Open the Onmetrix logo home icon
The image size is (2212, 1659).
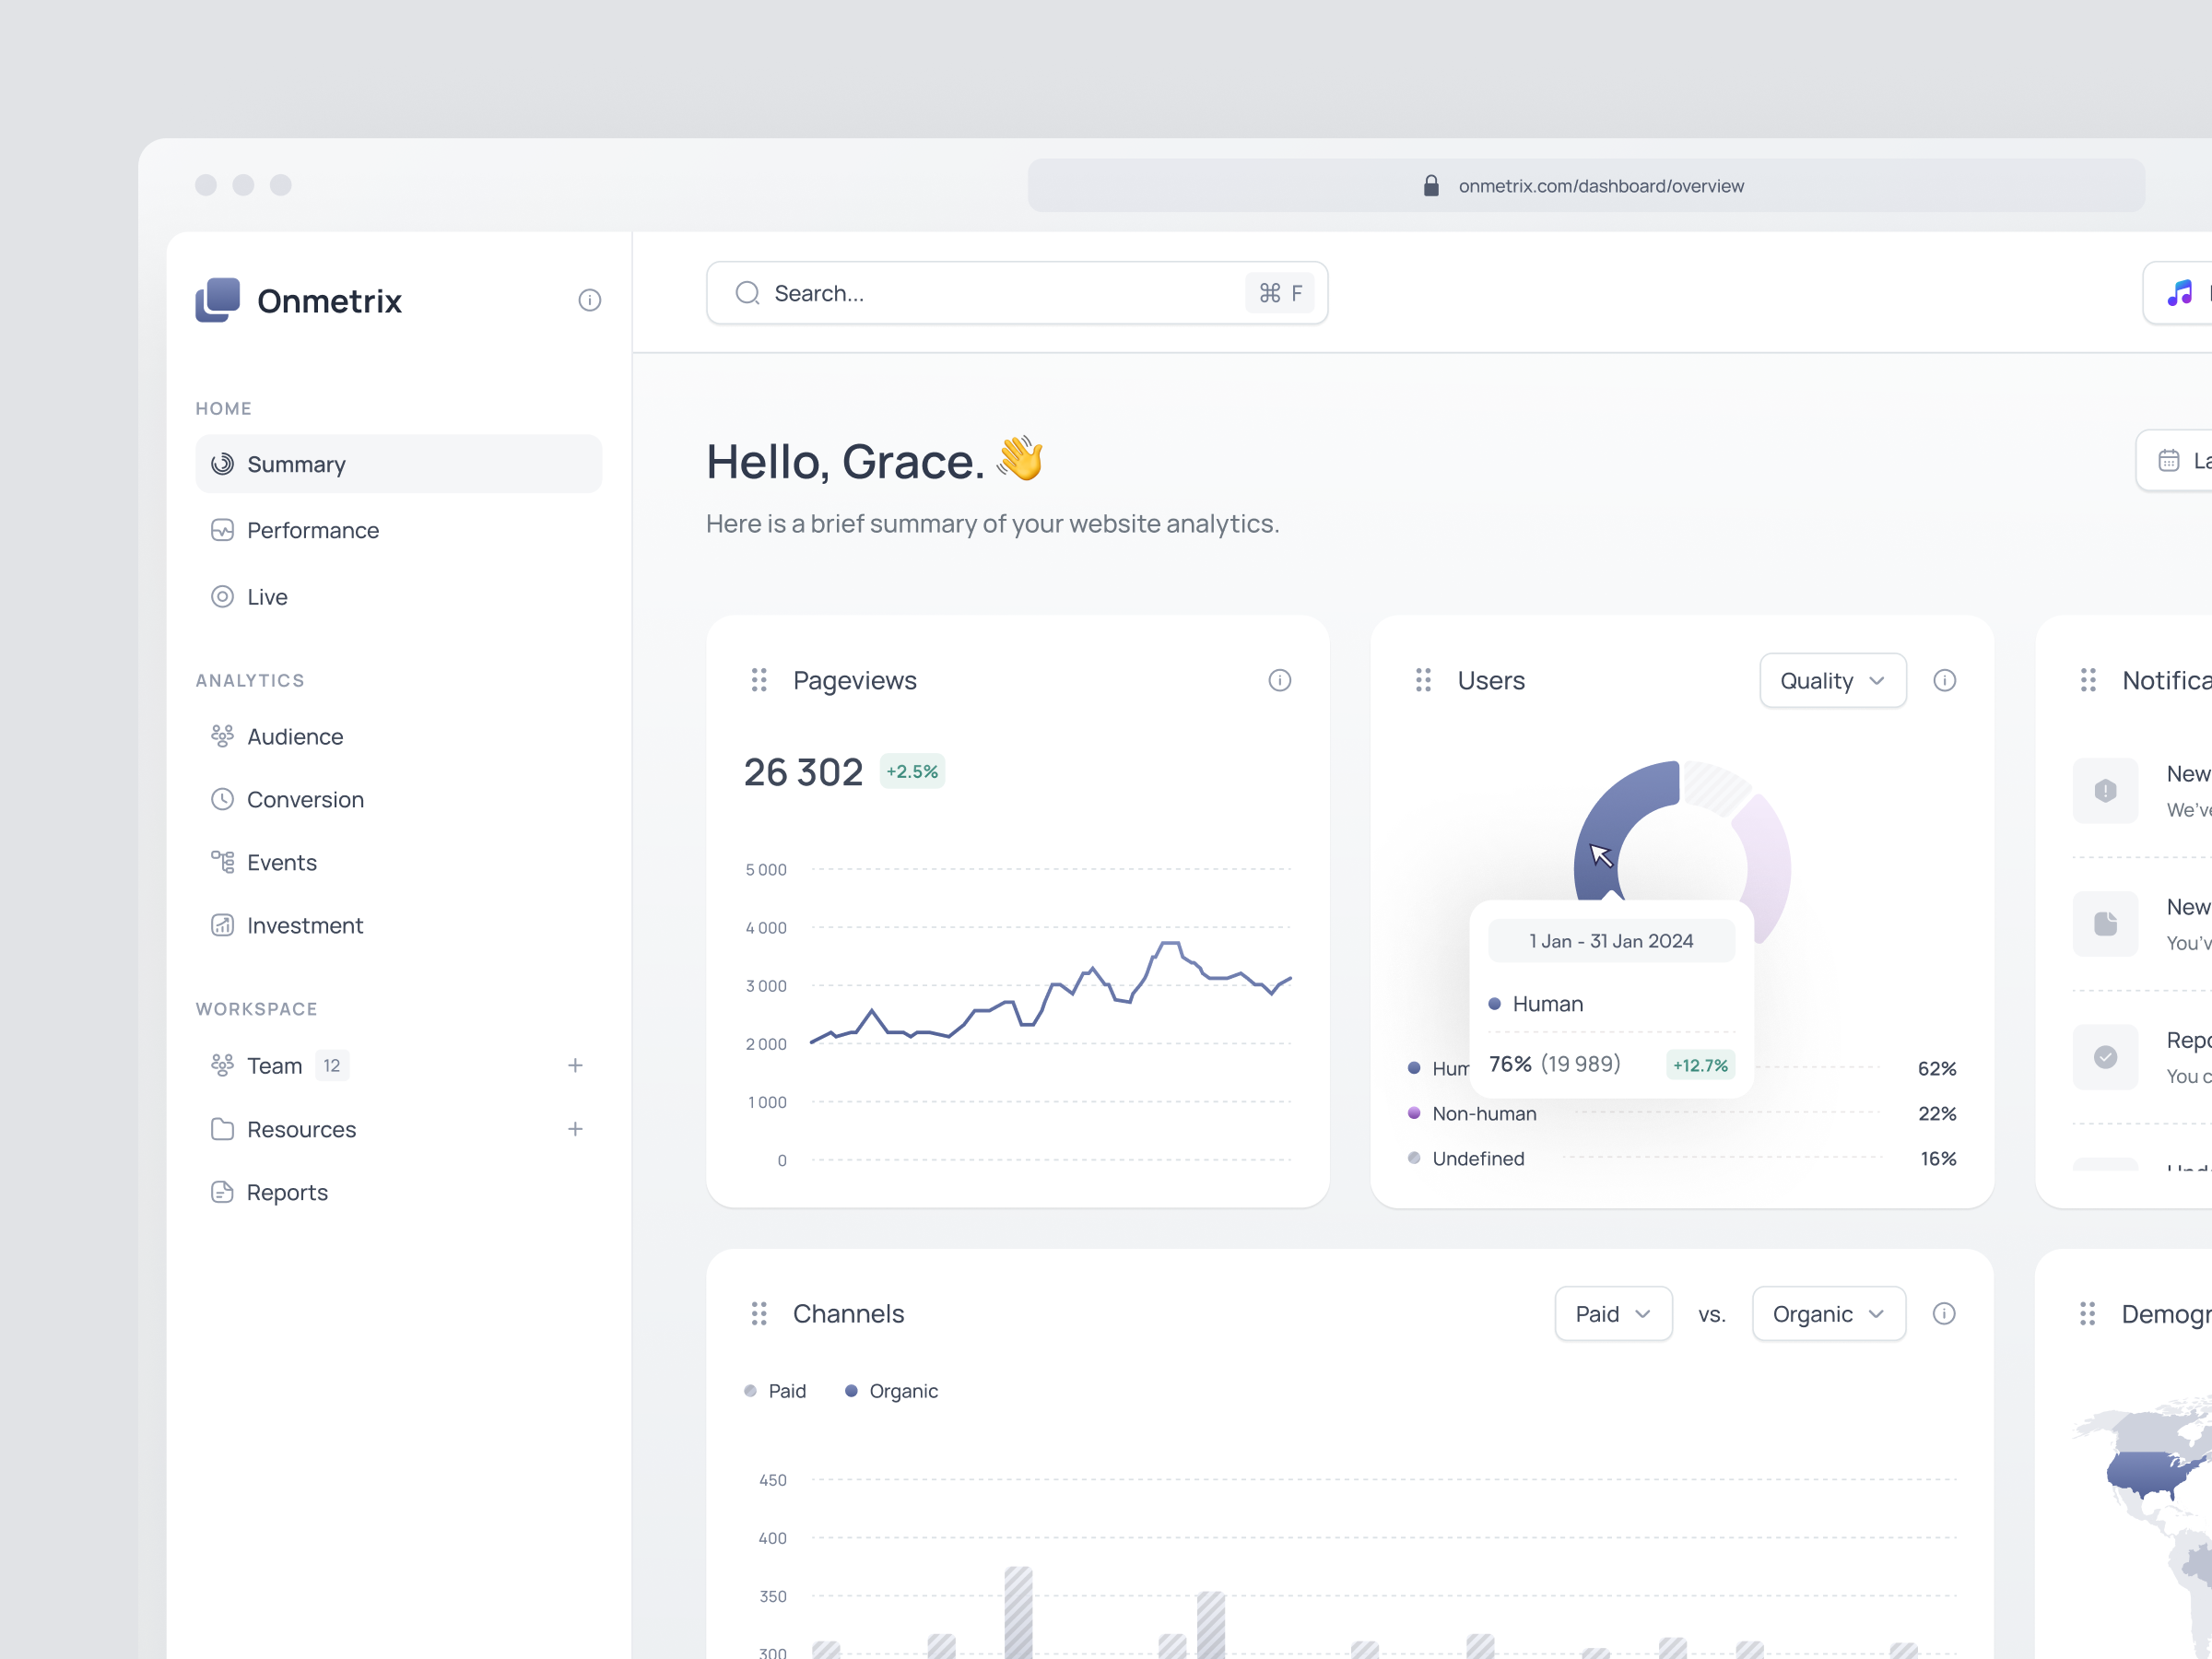216,299
